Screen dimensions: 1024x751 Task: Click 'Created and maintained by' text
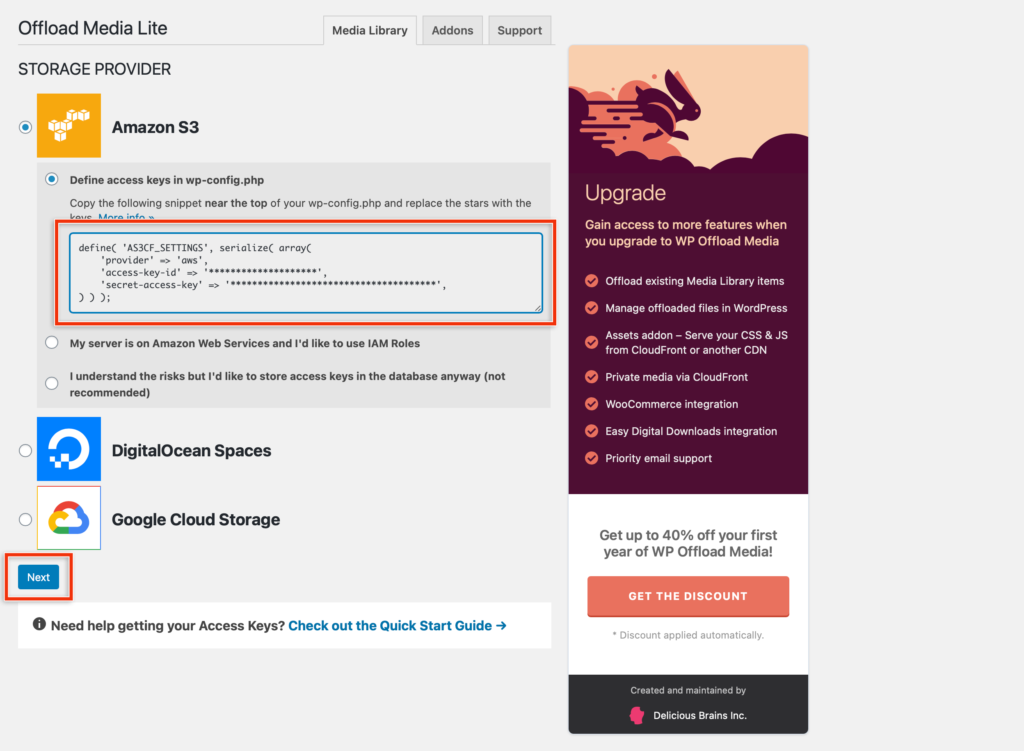(x=688, y=690)
